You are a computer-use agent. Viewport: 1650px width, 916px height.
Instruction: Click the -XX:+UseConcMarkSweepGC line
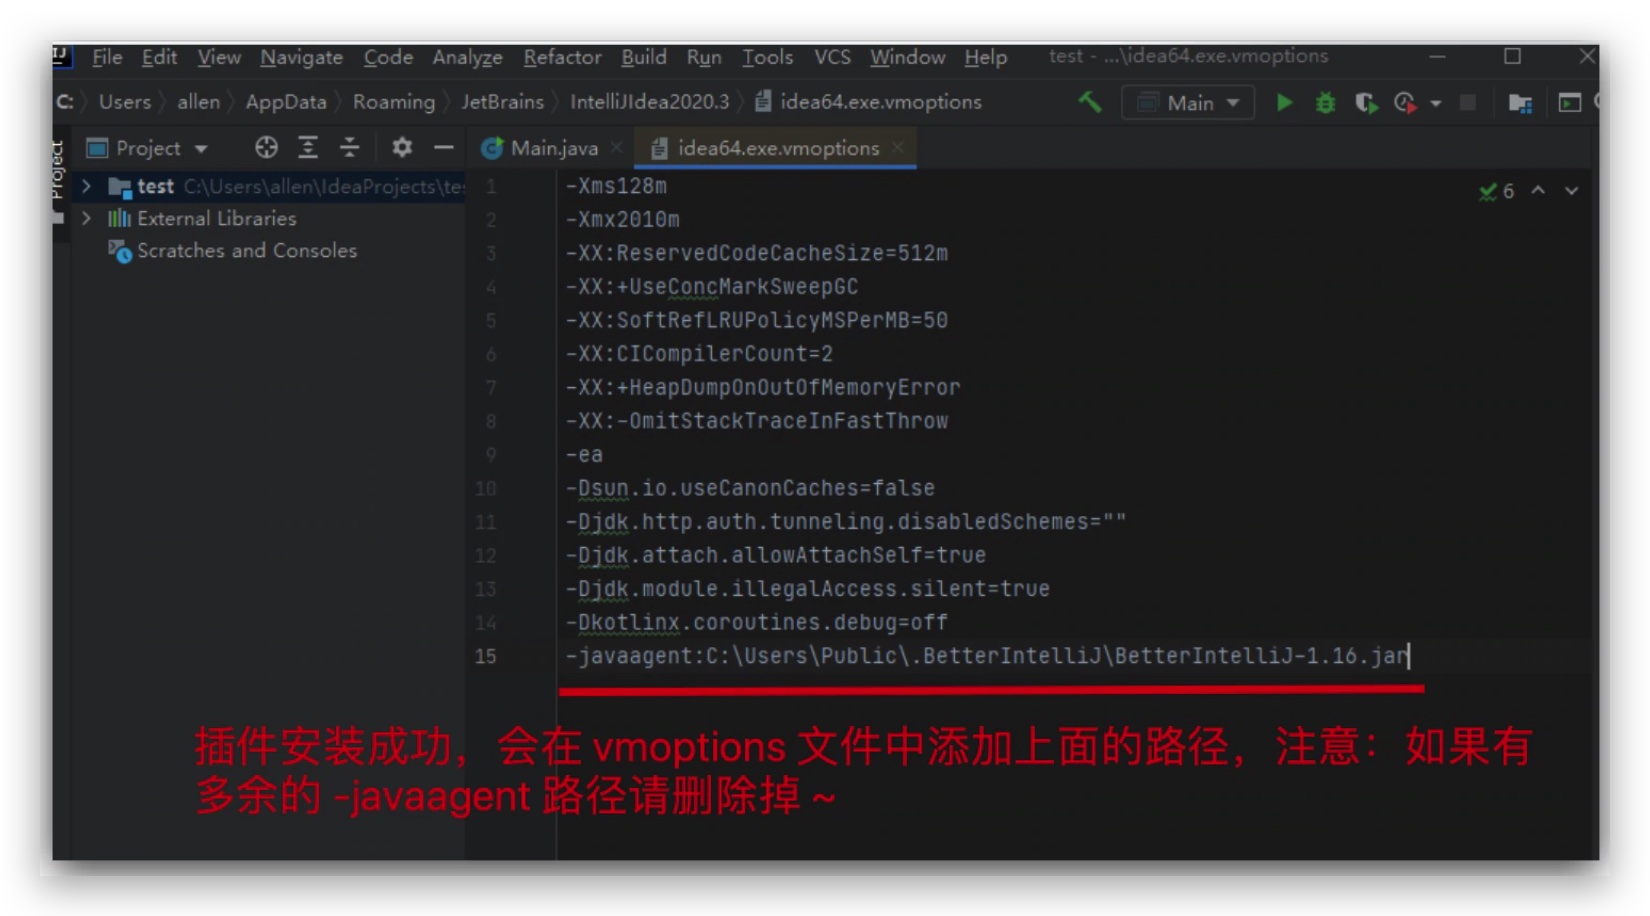pos(712,287)
